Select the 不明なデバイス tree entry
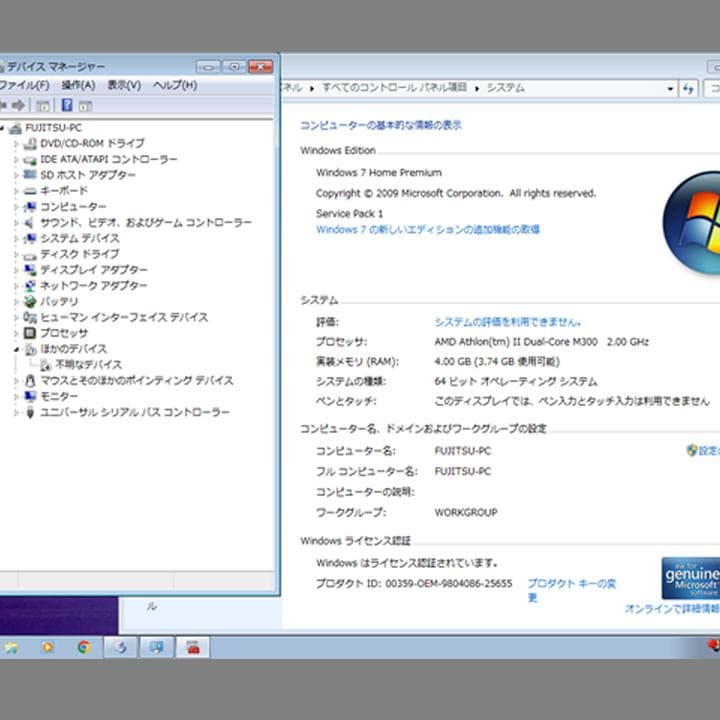Screen dimensions: 720x720 pyautogui.click(x=88, y=365)
